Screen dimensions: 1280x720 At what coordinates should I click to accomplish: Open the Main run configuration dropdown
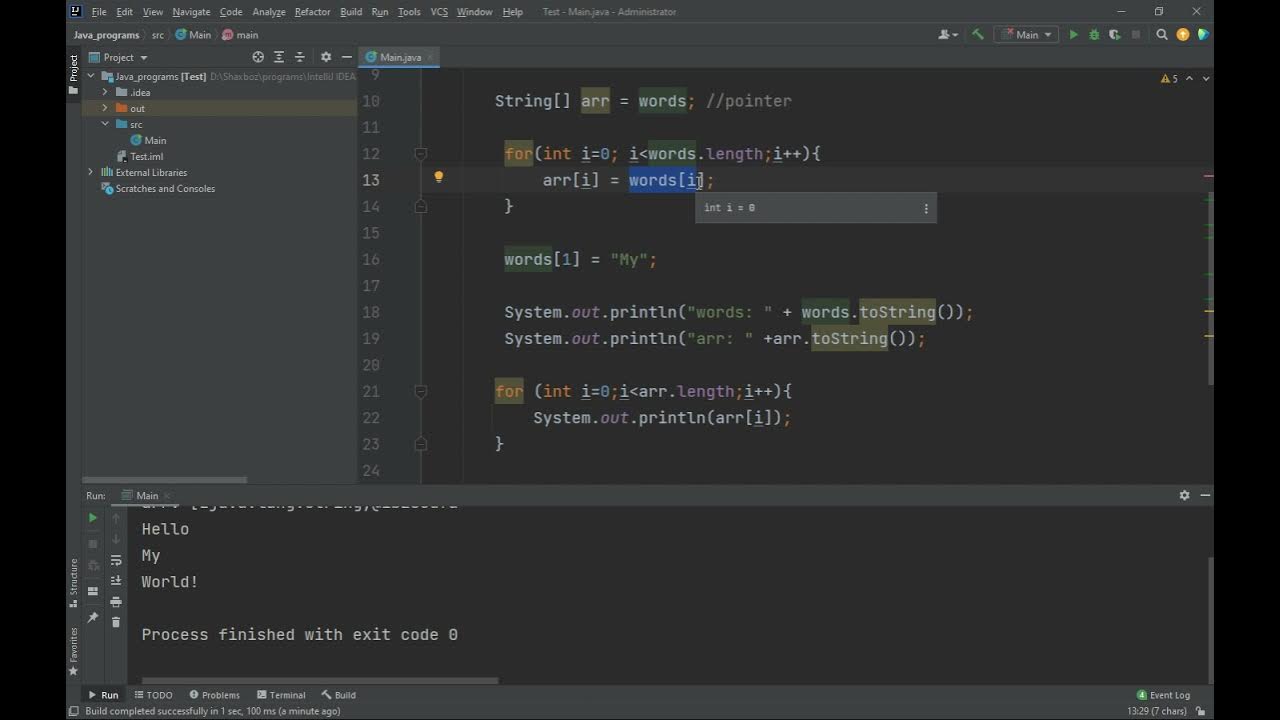(1028, 34)
